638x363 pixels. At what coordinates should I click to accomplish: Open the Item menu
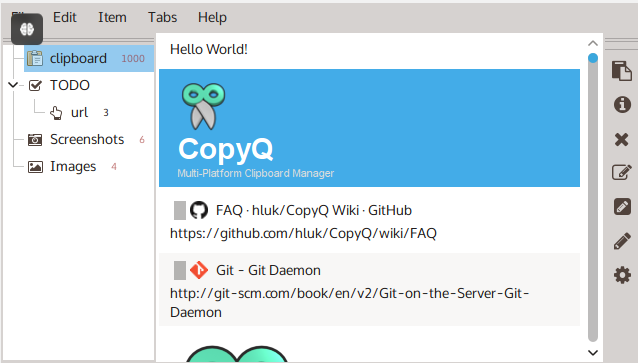[112, 17]
